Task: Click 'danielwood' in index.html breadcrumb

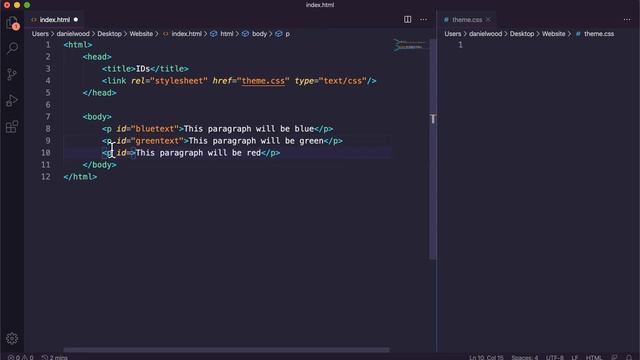Action: (x=73, y=34)
